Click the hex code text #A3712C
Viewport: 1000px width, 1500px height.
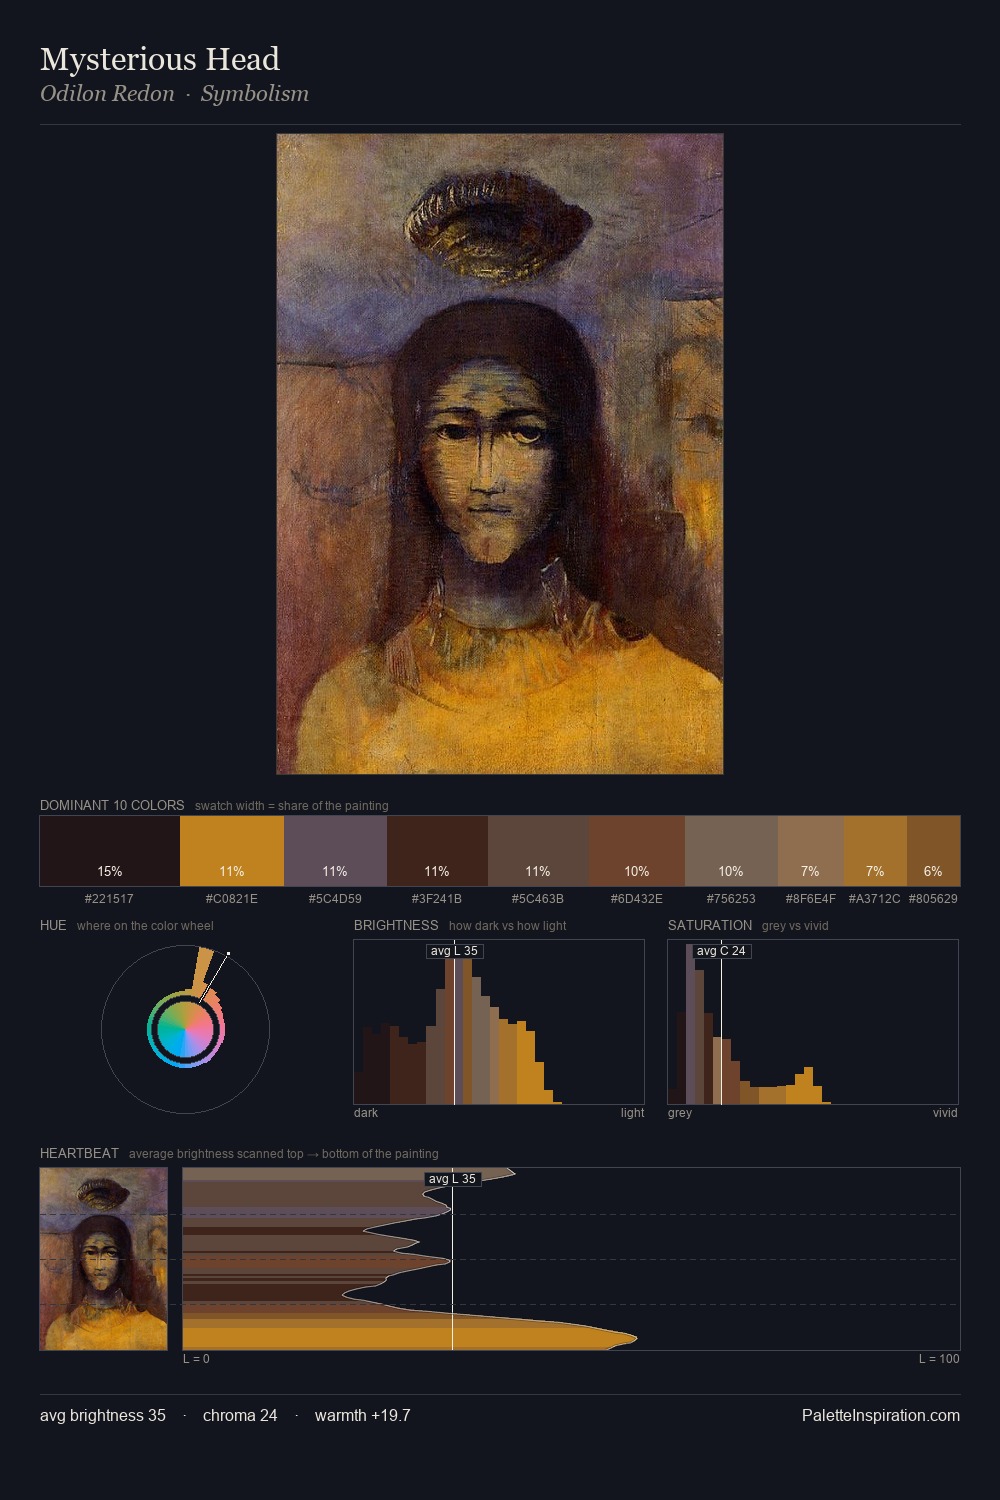pyautogui.click(x=875, y=899)
